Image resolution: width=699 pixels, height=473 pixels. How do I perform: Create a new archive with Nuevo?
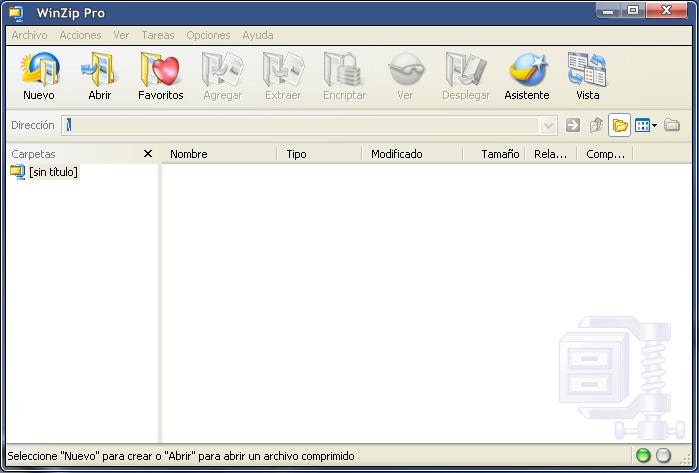(x=39, y=76)
